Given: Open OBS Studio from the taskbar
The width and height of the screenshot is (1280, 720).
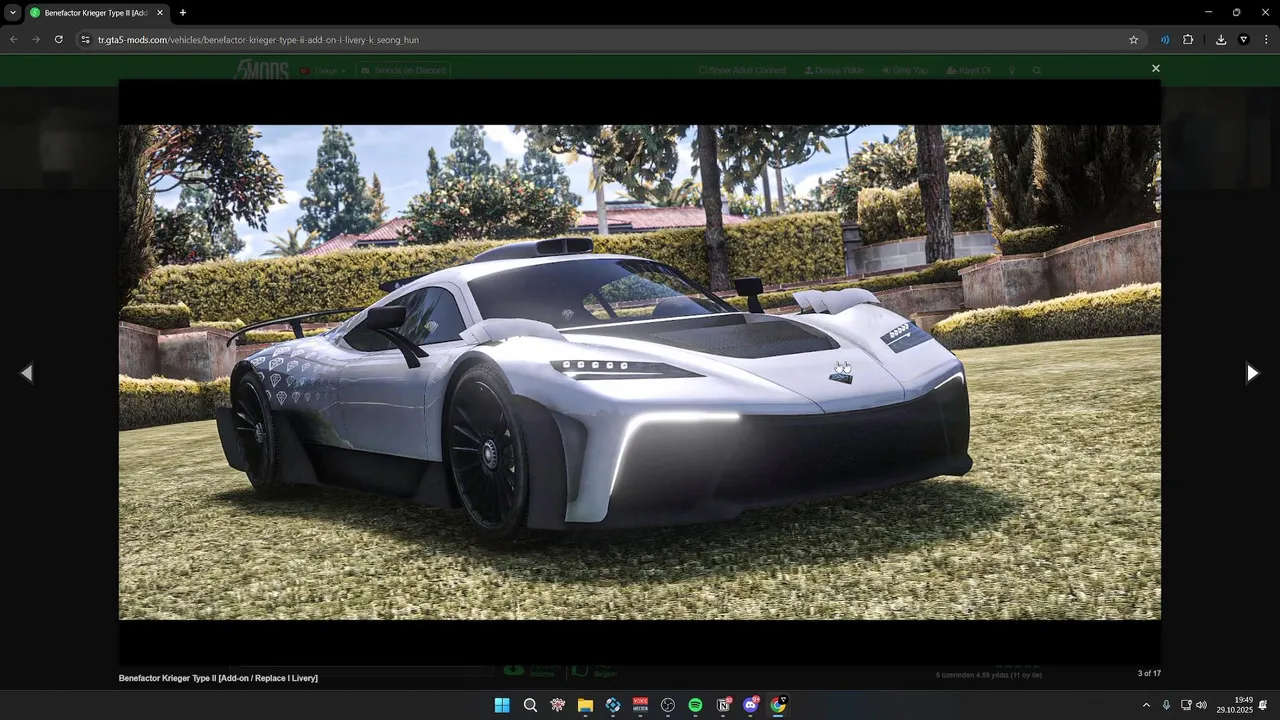Looking at the screenshot, I should (x=668, y=705).
